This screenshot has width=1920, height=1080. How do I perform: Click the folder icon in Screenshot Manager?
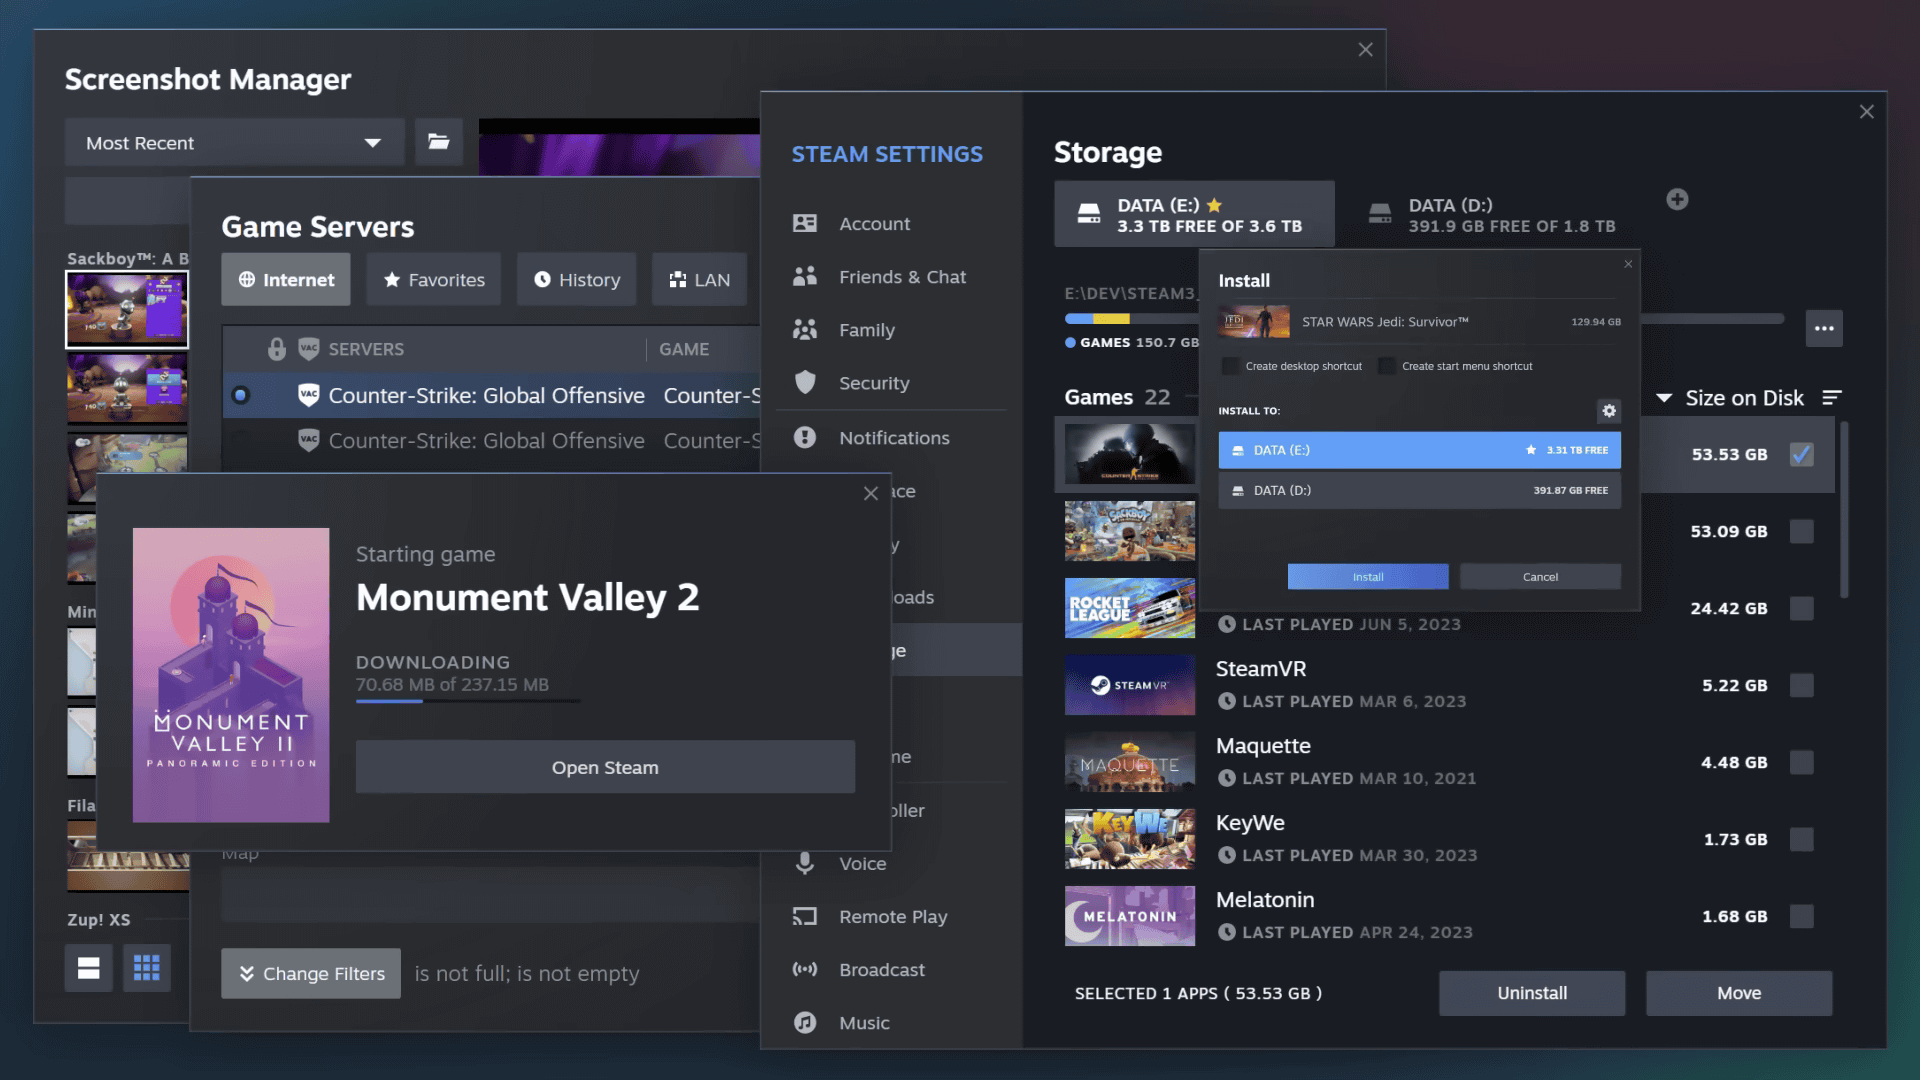click(438, 141)
